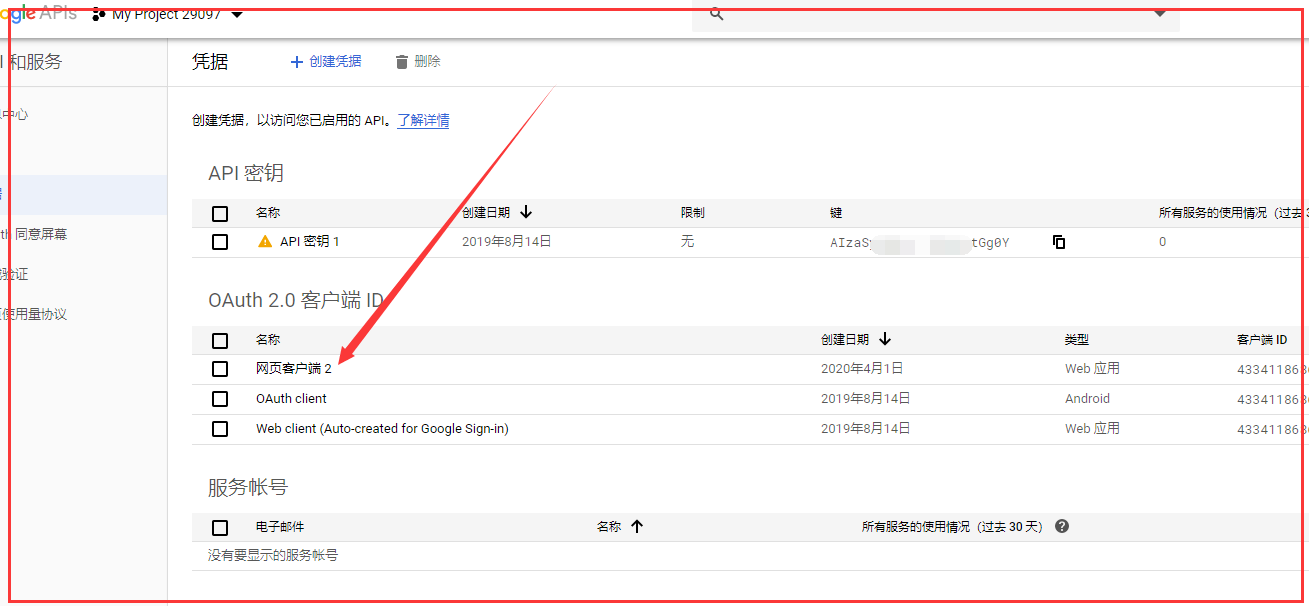Open the 了解详情 link
The height and width of the screenshot is (606, 1309).
422,120
